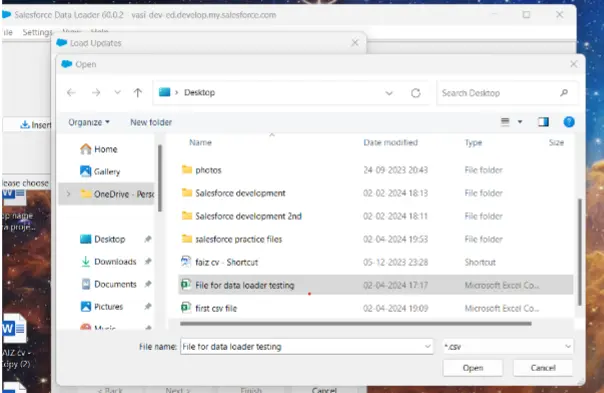Sort by Date modified column
The width and height of the screenshot is (604, 393).
(390, 143)
